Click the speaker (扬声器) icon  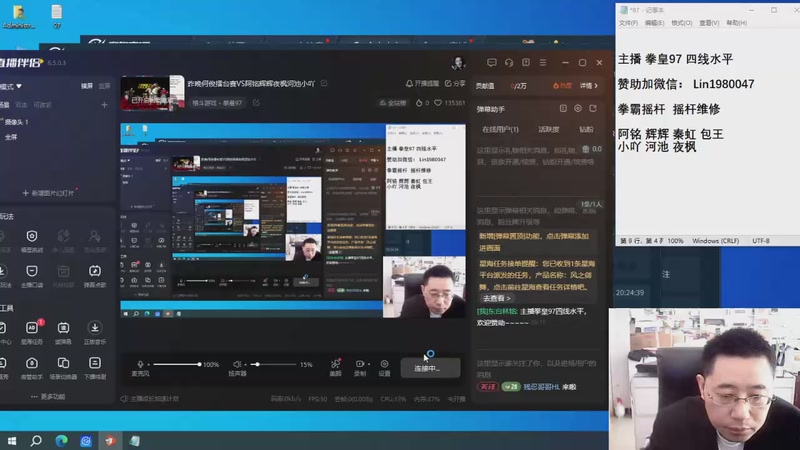(237, 364)
